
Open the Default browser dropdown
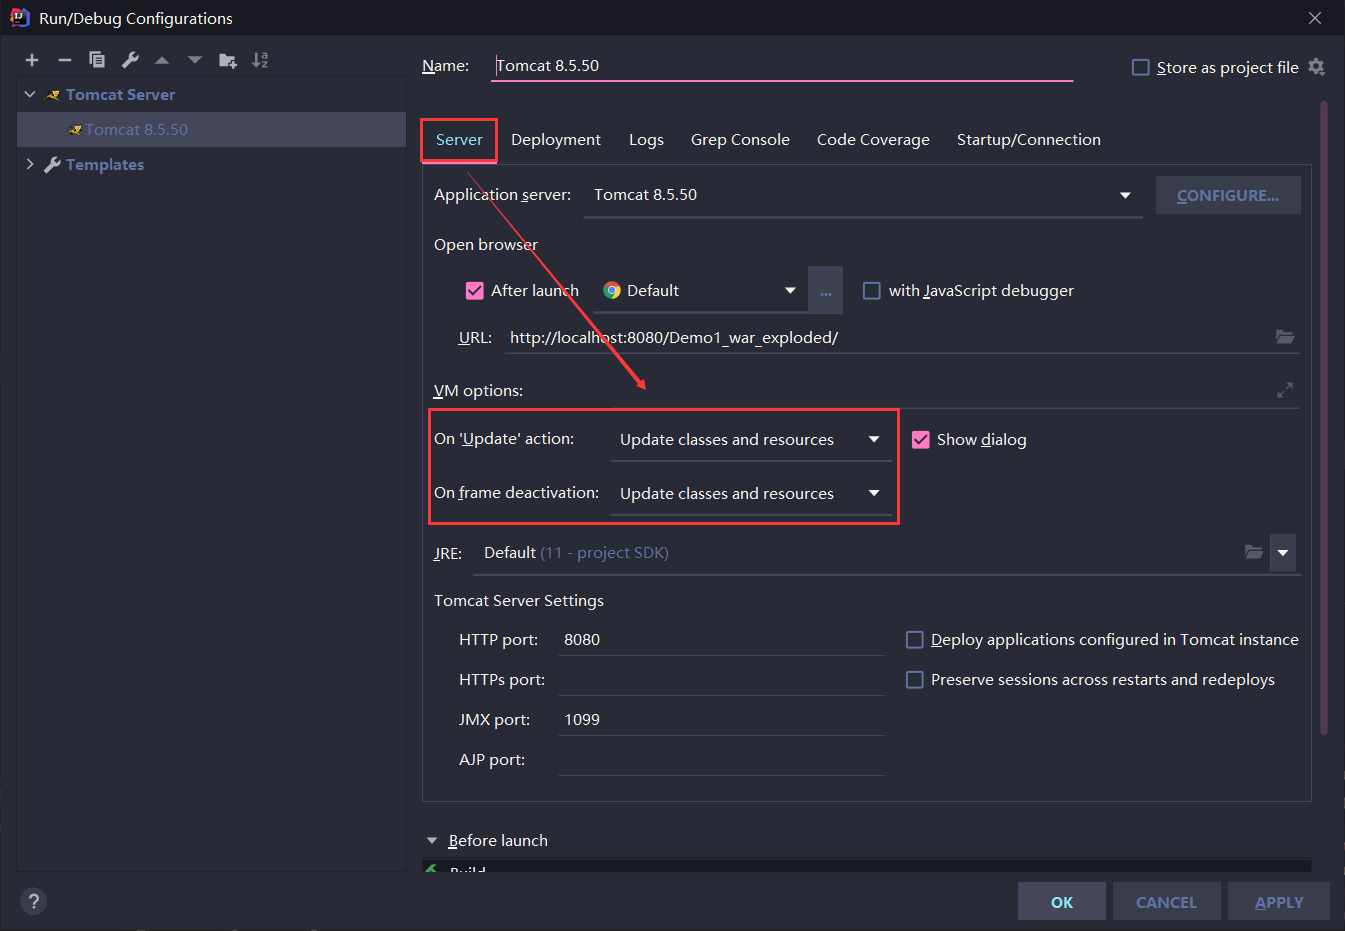click(700, 291)
